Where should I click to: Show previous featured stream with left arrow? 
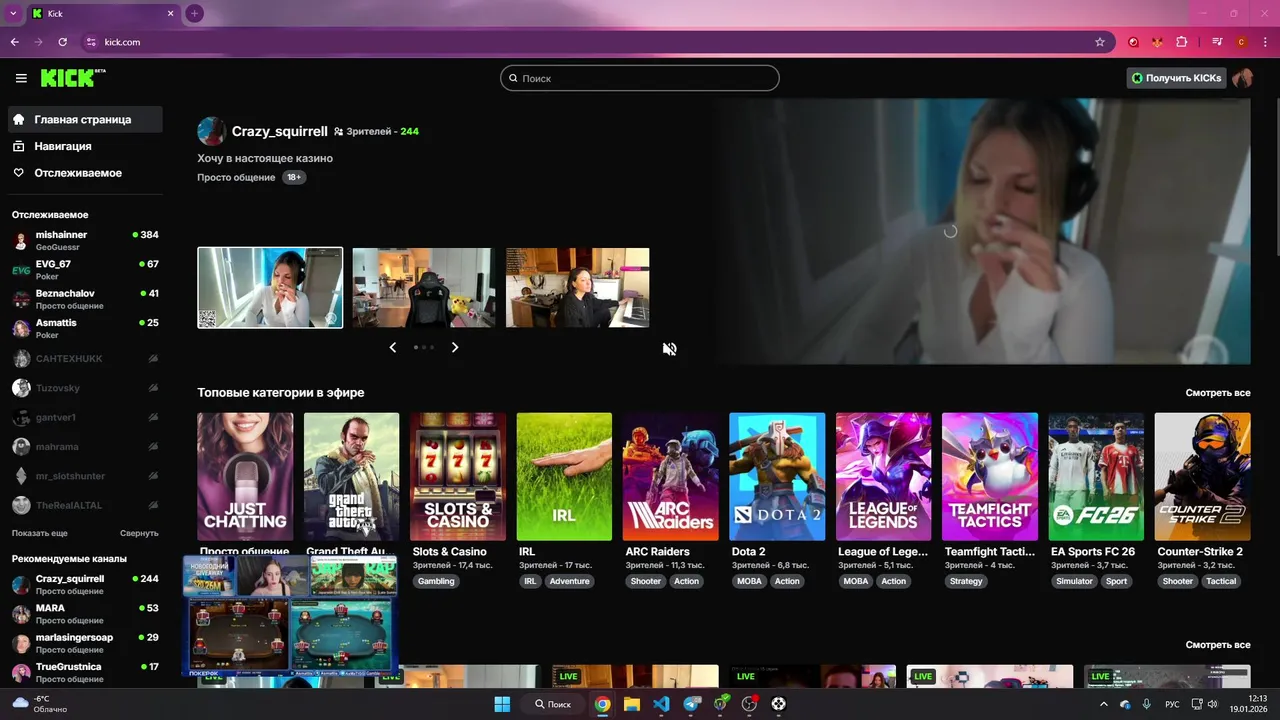tap(392, 347)
